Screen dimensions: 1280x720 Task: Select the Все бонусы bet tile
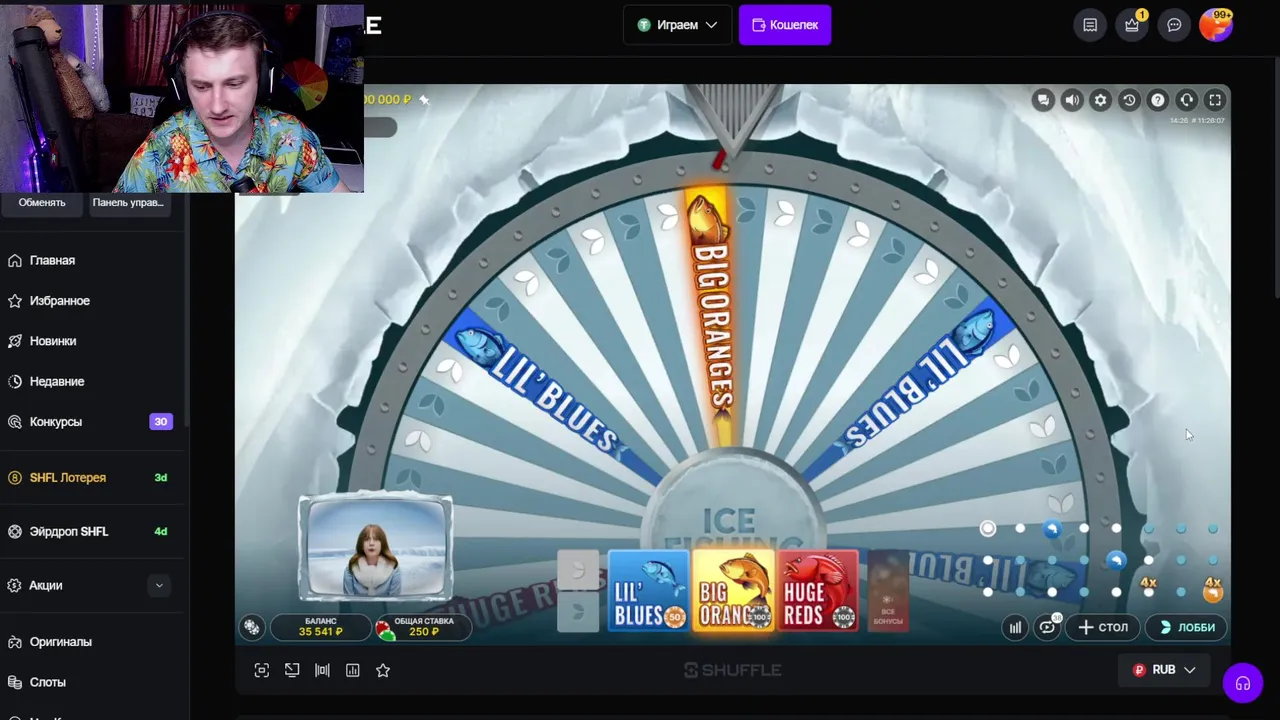coord(887,591)
